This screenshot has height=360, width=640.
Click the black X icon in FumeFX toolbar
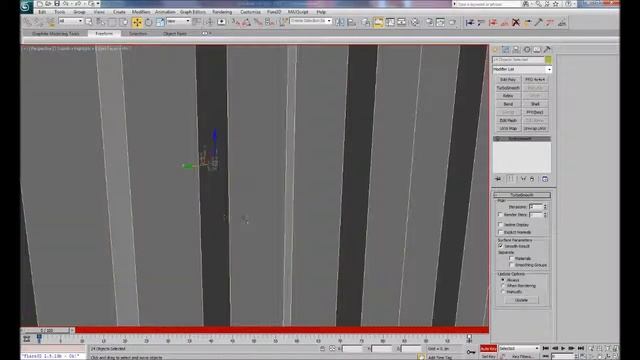(x=516, y=22)
